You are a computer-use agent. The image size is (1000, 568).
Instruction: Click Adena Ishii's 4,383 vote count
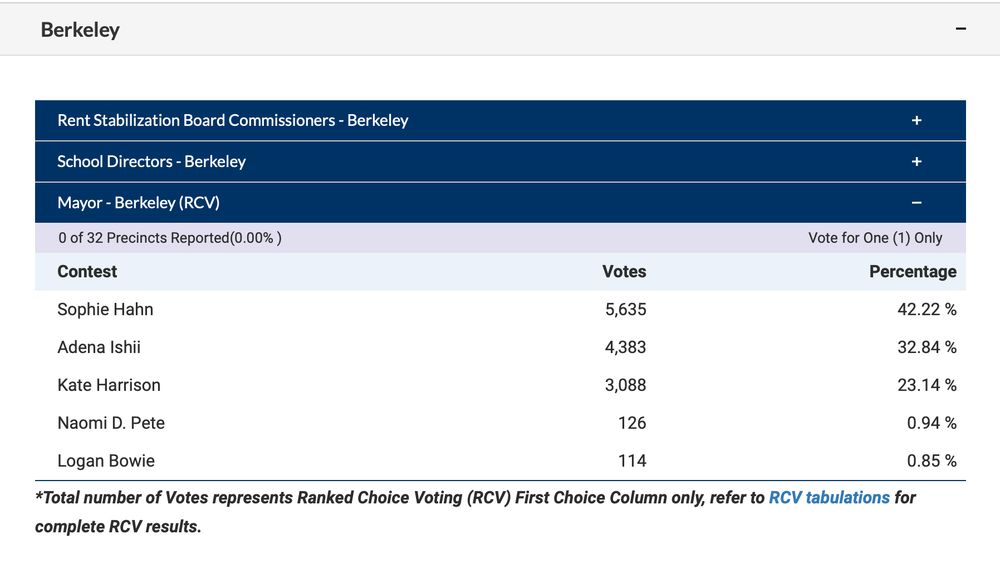pos(625,348)
